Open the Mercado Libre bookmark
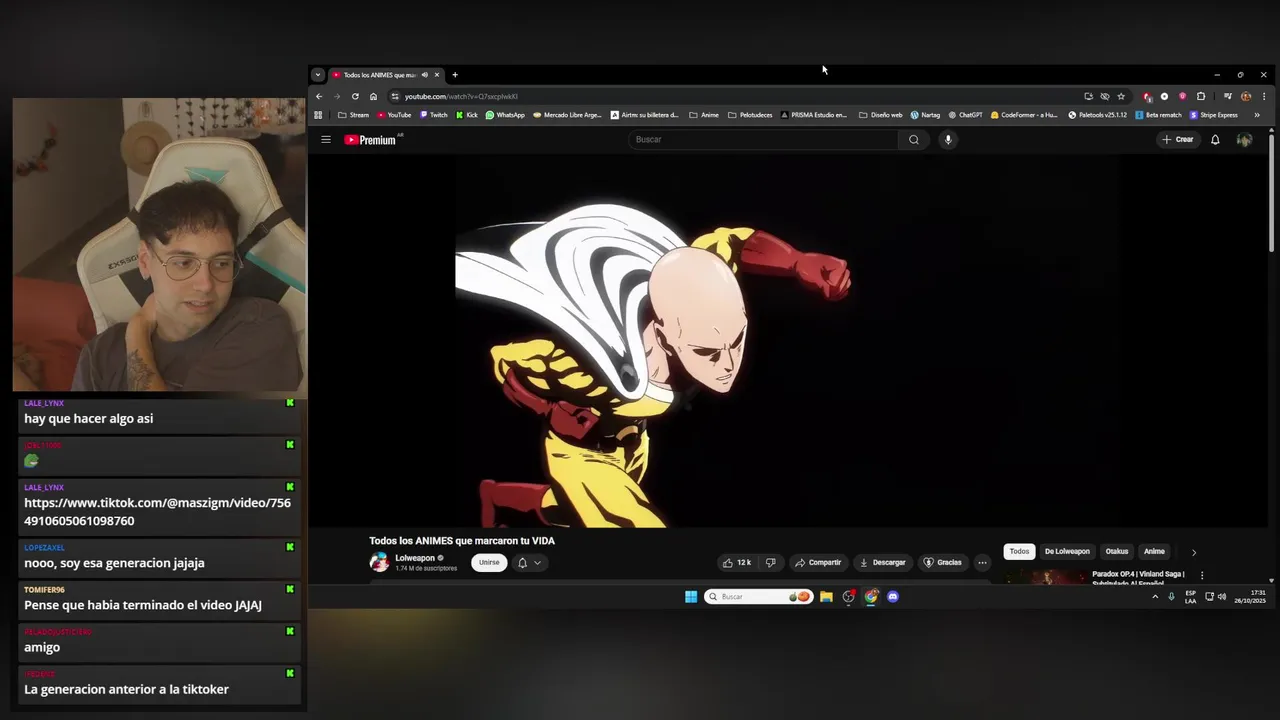 point(567,115)
